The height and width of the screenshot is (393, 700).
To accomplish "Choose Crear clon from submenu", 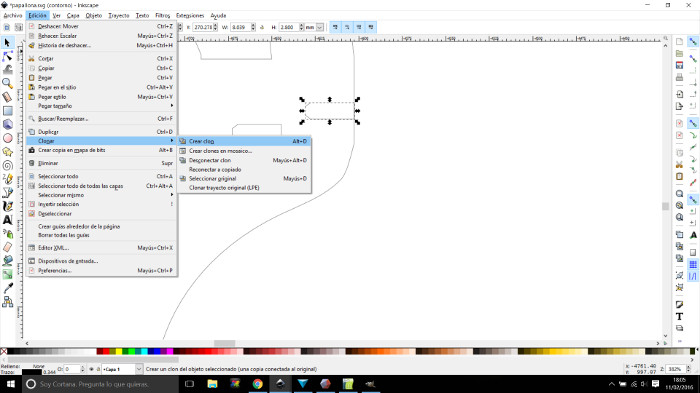I will 244,141.
